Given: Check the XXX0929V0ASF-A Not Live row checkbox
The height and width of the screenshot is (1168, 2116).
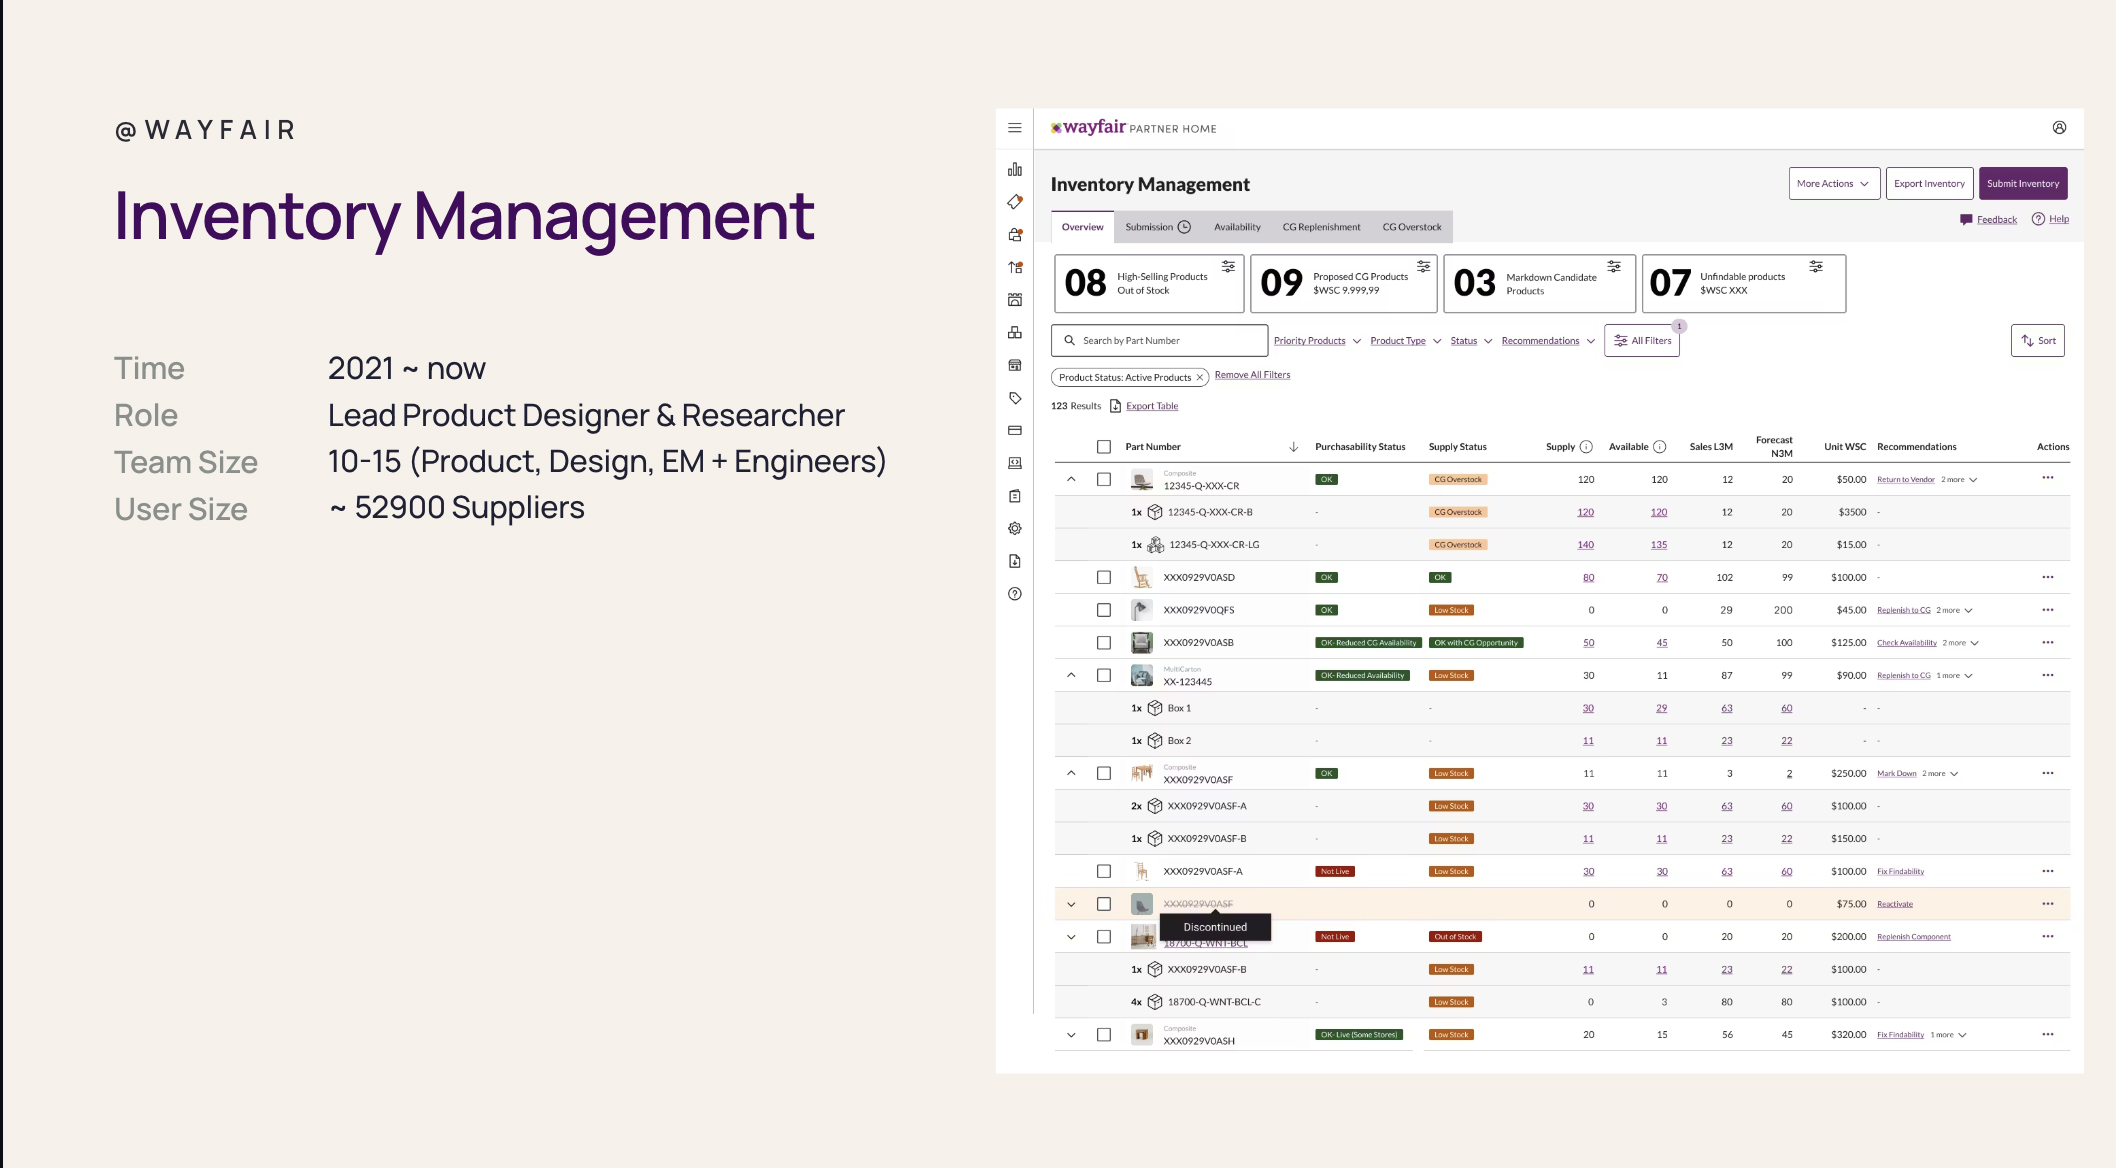Looking at the screenshot, I should click(1104, 871).
